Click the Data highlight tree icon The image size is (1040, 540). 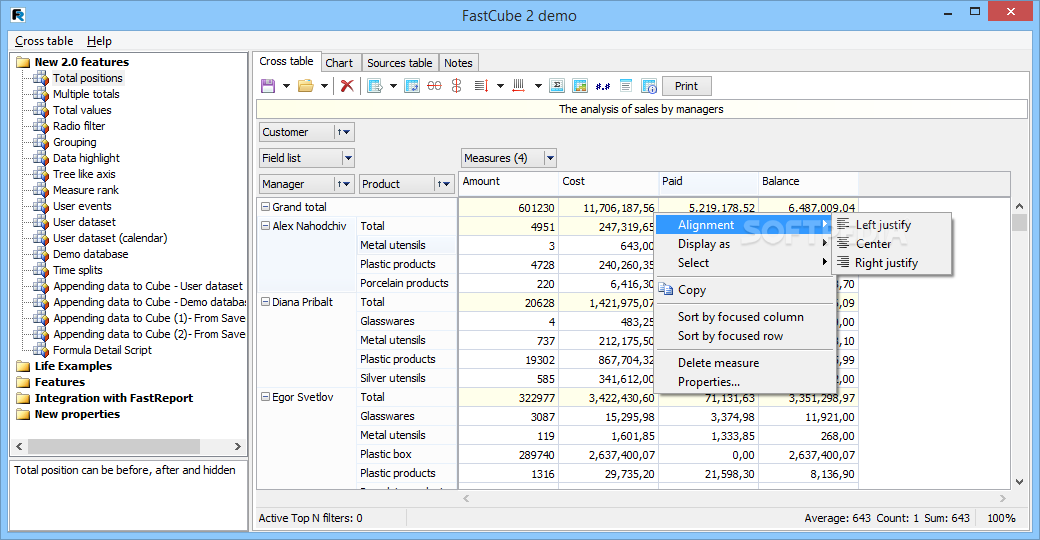[x=40, y=158]
